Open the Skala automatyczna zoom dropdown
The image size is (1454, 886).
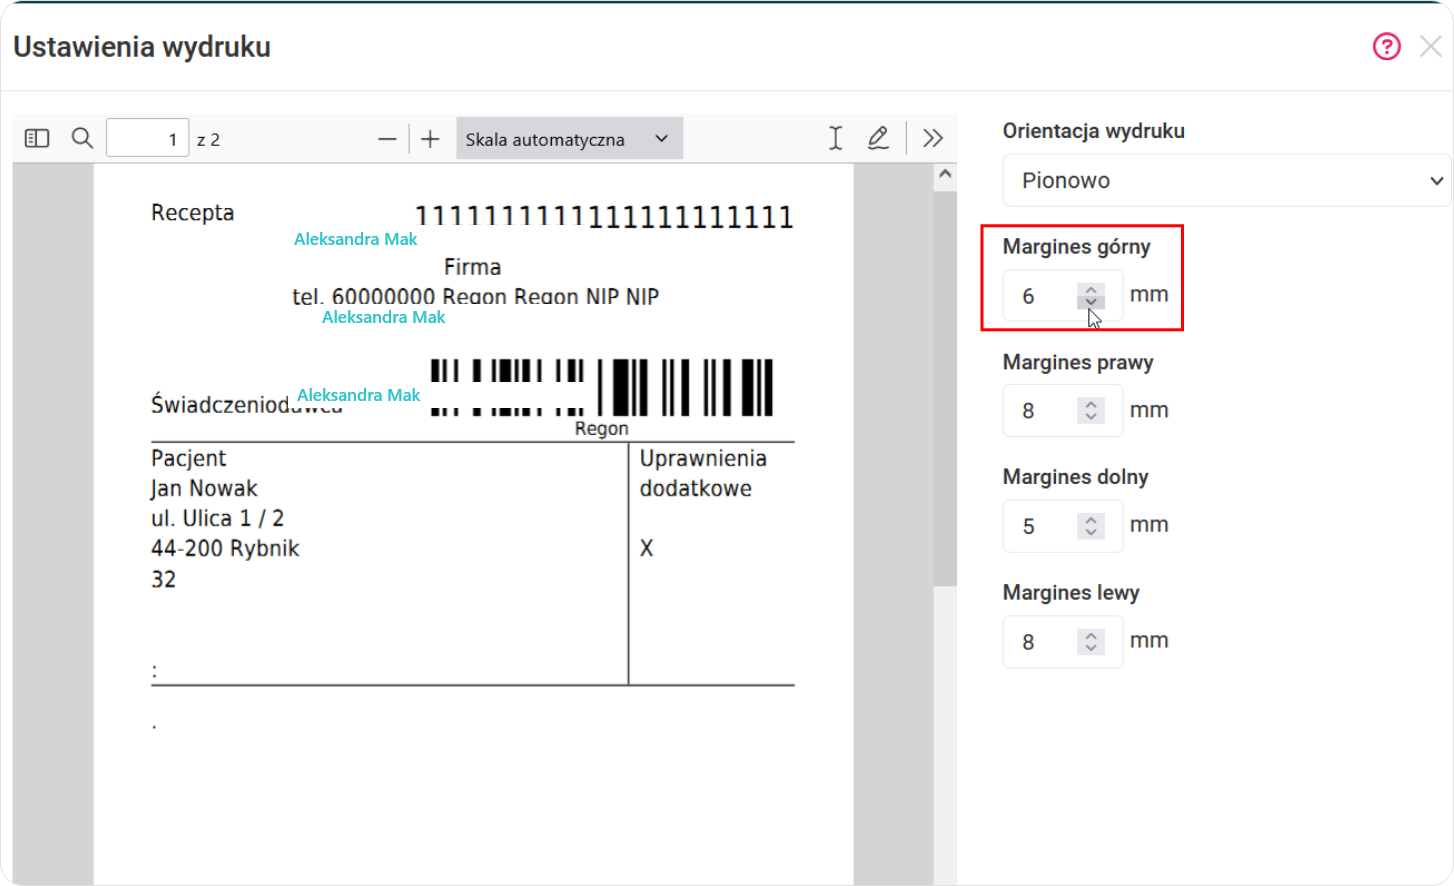(569, 139)
